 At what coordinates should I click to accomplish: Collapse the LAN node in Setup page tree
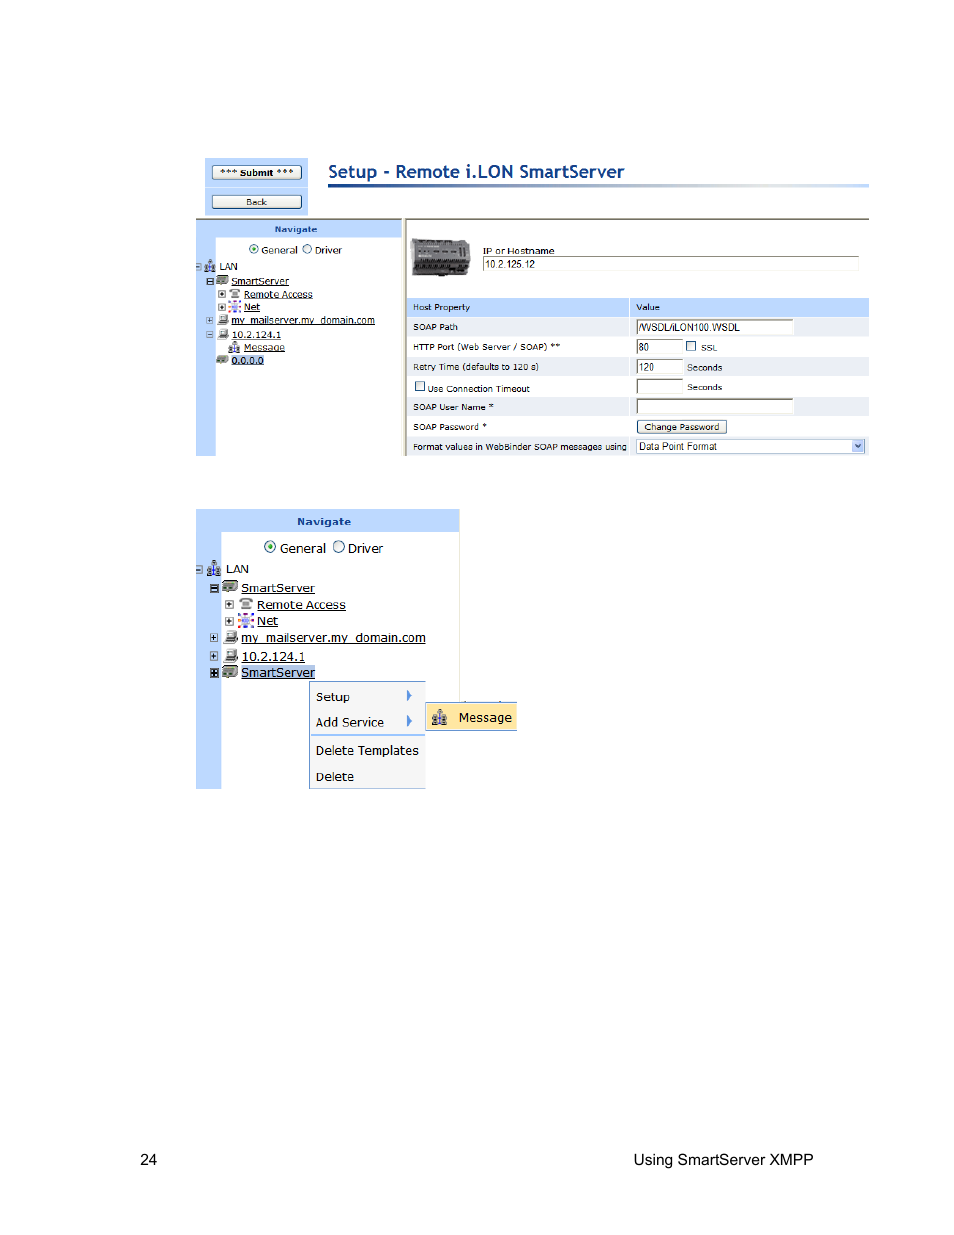198,267
